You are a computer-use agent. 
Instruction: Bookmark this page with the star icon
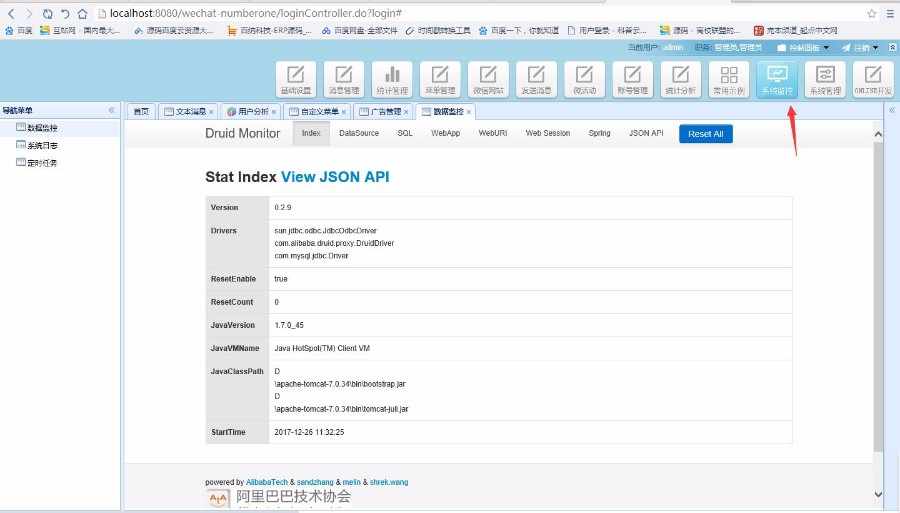tap(872, 13)
